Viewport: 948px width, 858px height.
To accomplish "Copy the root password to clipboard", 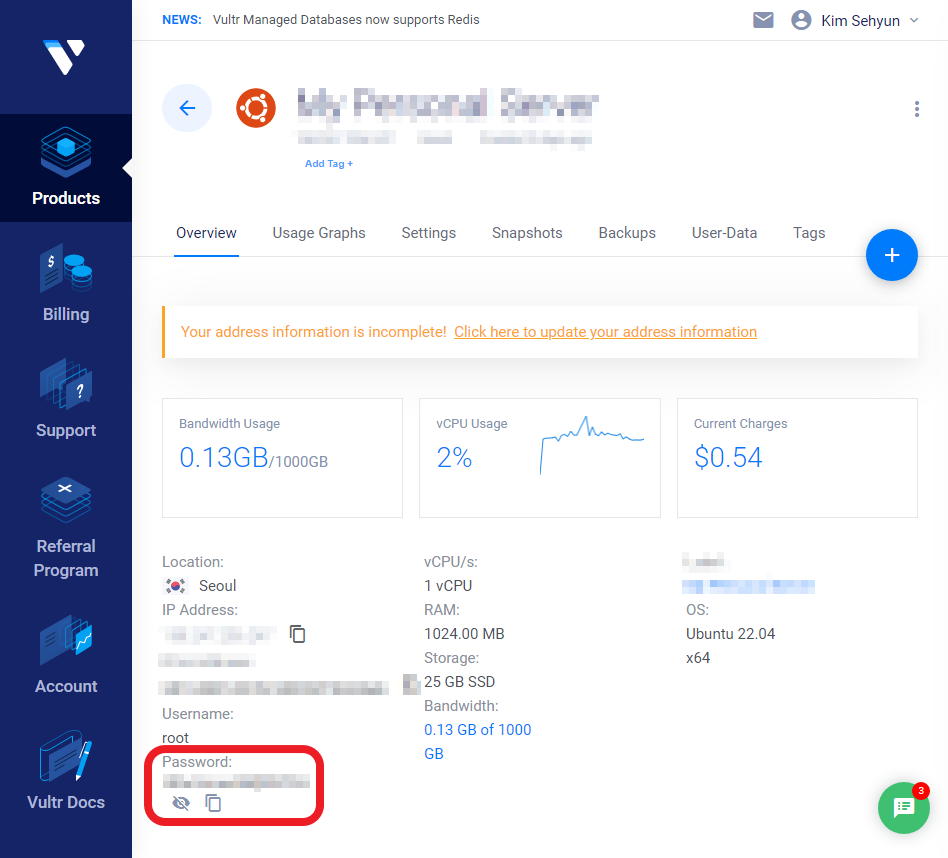I will pos(213,803).
